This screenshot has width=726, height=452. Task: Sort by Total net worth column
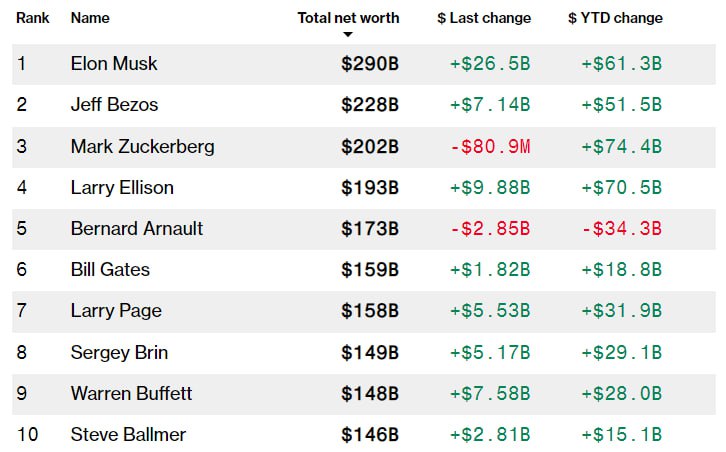click(348, 18)
